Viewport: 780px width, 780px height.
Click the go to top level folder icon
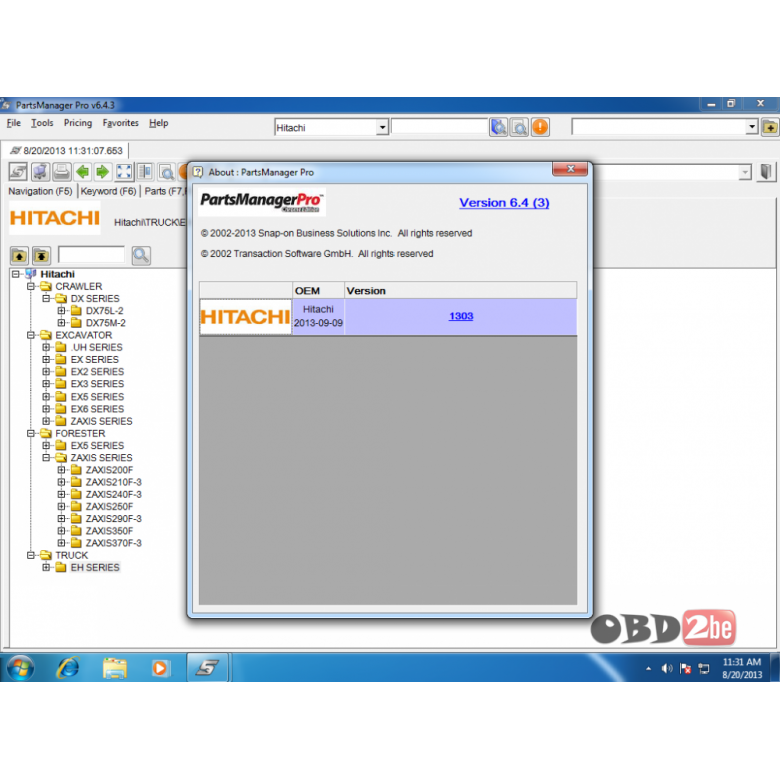pyautogui.click(x=41, y=256)
